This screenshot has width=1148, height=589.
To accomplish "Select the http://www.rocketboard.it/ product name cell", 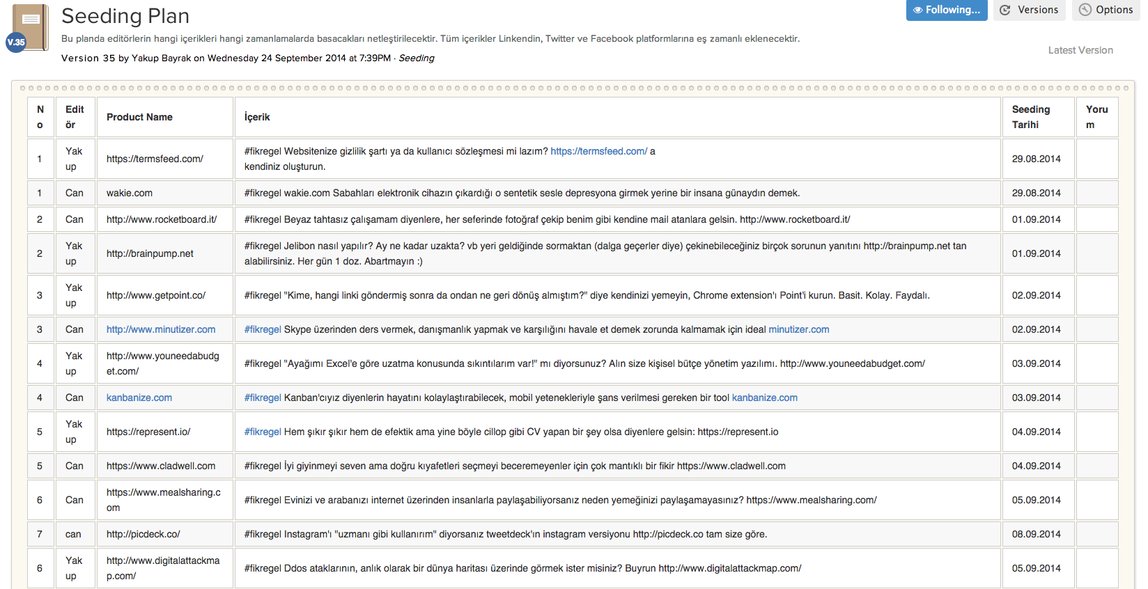I will point(165,220).
